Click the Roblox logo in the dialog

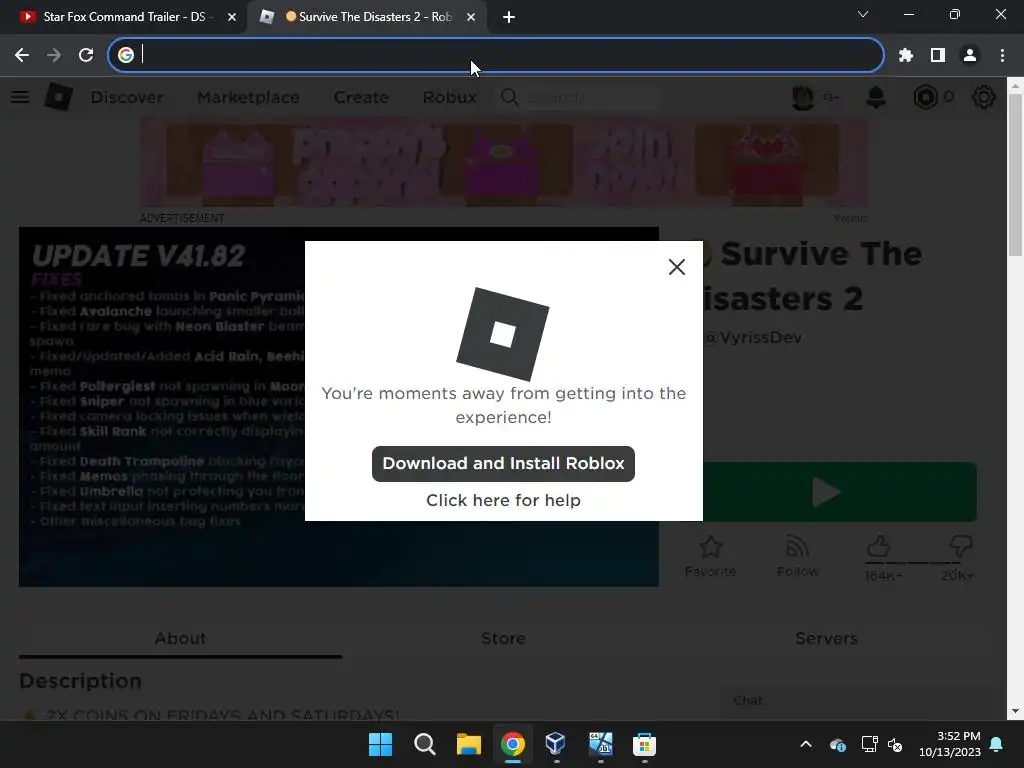coord(503,334)
